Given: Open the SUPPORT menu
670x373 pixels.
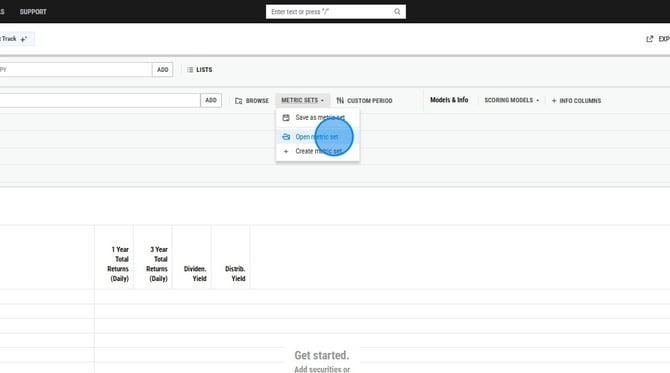Looking at the screenshot, I should [x=33, y=12].
